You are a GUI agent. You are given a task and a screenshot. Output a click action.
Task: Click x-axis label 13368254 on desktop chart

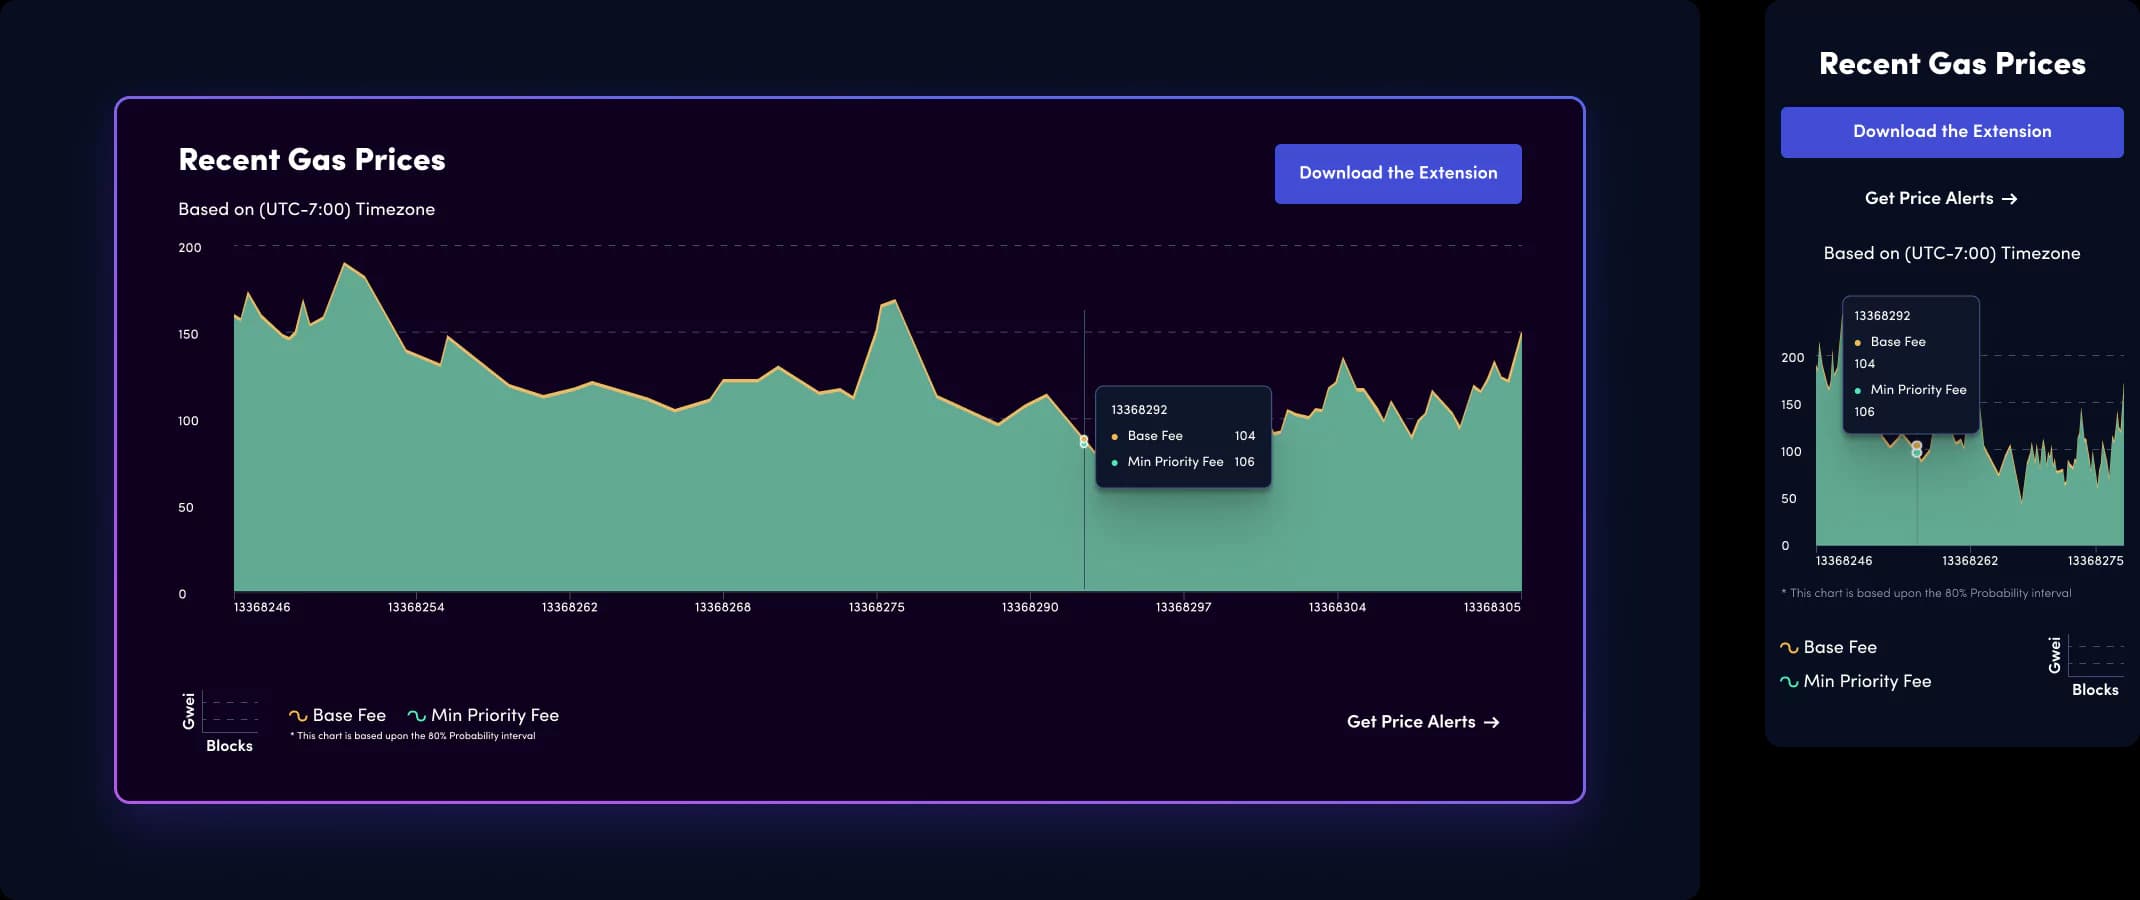(416, 607)
